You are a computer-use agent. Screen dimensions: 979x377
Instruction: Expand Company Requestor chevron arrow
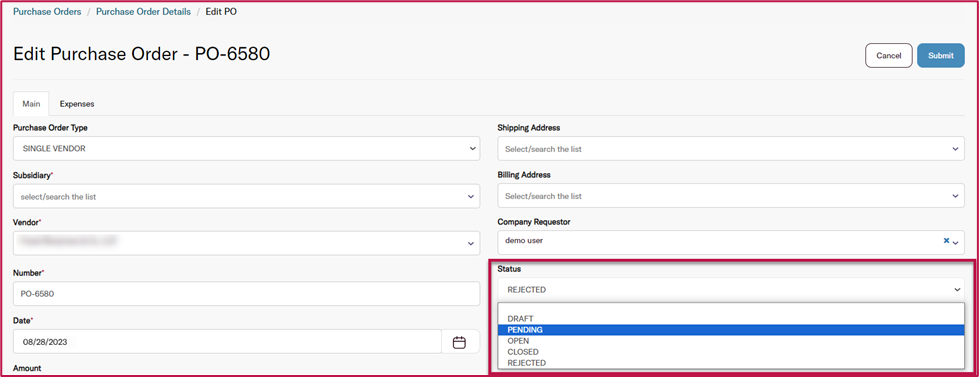tap(955, 243)
